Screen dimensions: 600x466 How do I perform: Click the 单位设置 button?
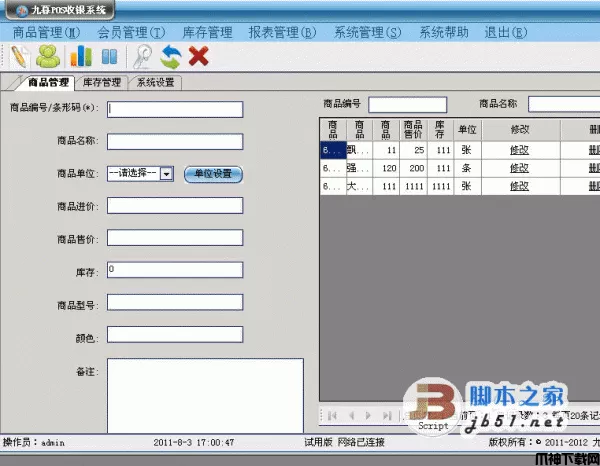[x=213, y=174]
